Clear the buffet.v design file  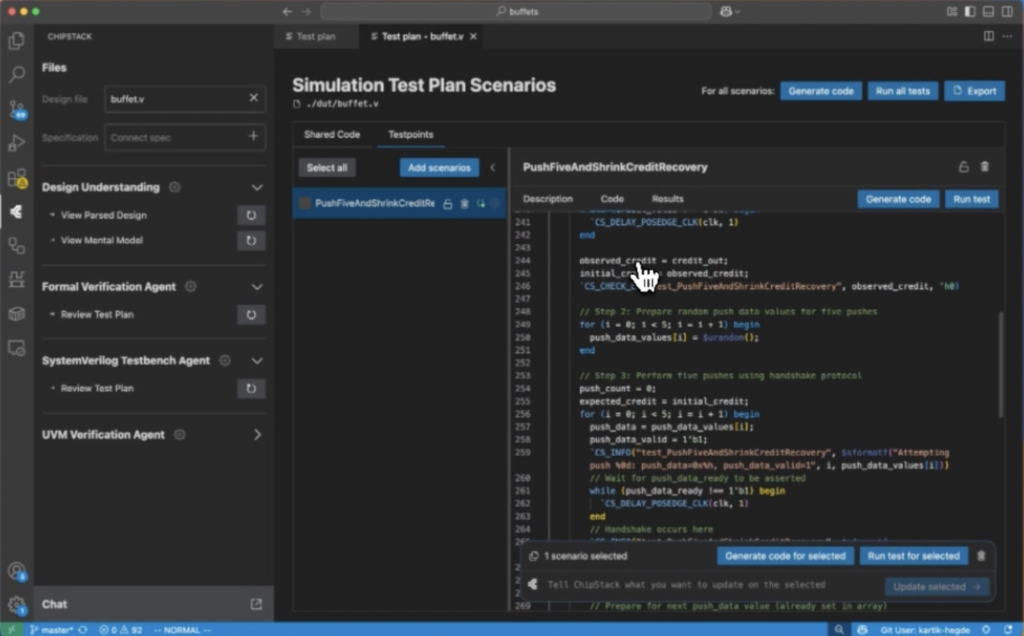pos(253,98)
